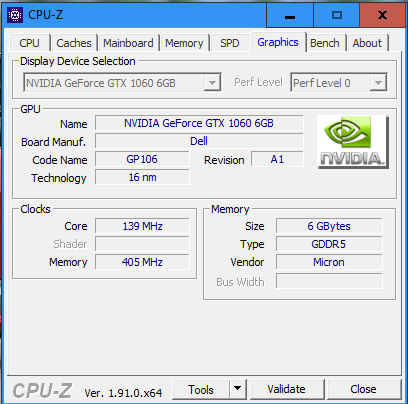Click the Memory clock value 405 MHz
Screen dimensions: 408x404
pos(142,262)
